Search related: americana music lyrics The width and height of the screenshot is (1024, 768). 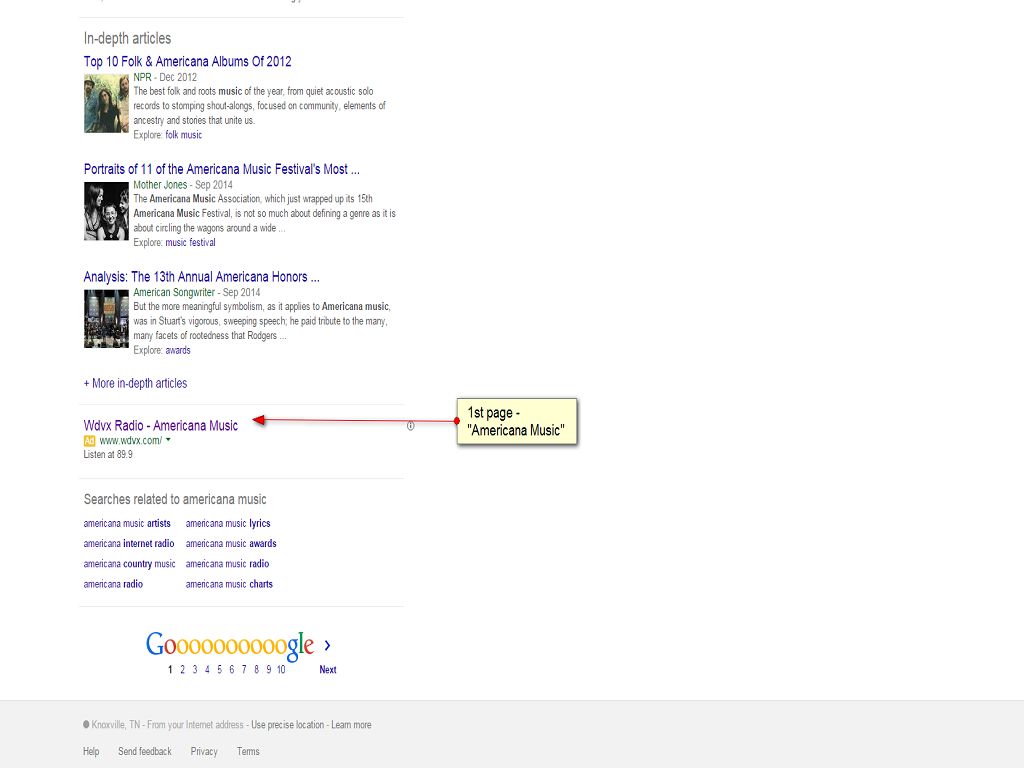click(228, 524)
